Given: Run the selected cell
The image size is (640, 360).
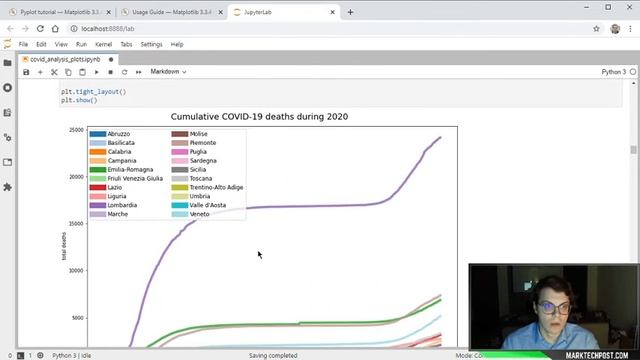Looking at the screenshot, I should (97, 72).
